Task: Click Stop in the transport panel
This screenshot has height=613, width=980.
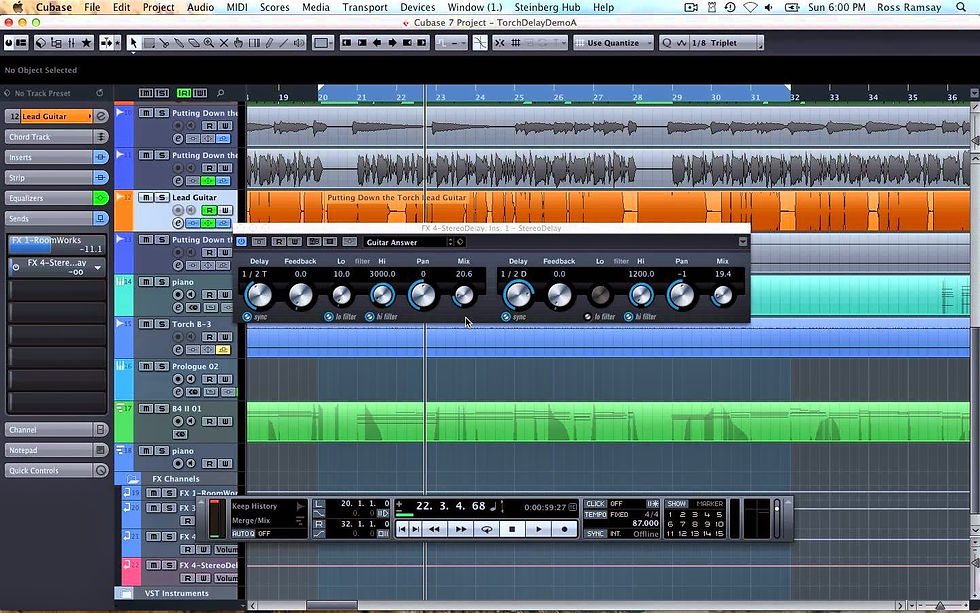Action: pos(512,529)
